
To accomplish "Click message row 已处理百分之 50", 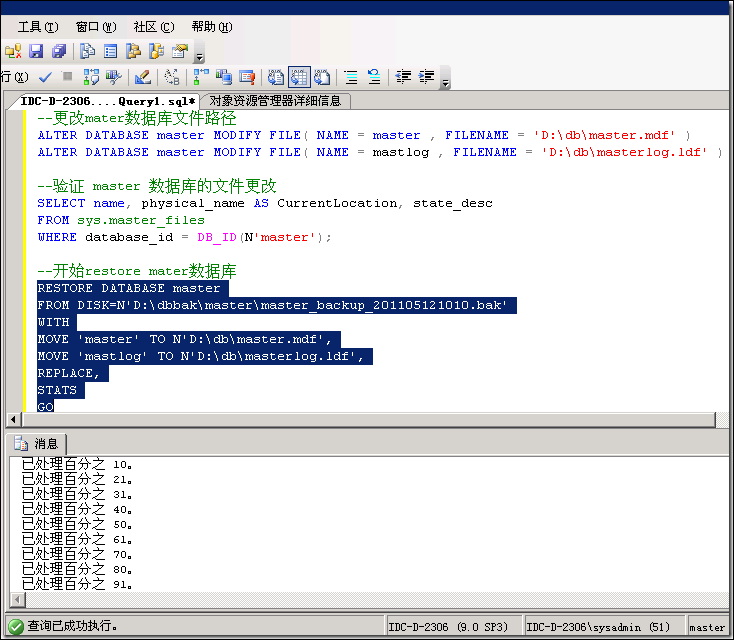I will (77, 524).
